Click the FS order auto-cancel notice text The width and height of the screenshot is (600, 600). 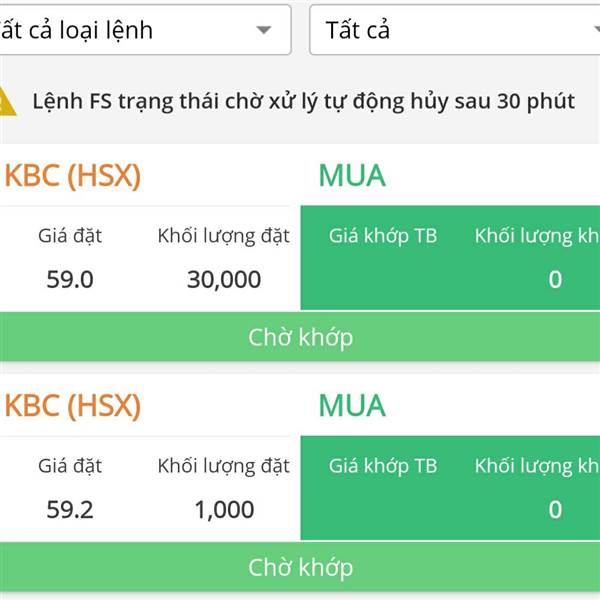pyautogui.click(x=303, y=102)
